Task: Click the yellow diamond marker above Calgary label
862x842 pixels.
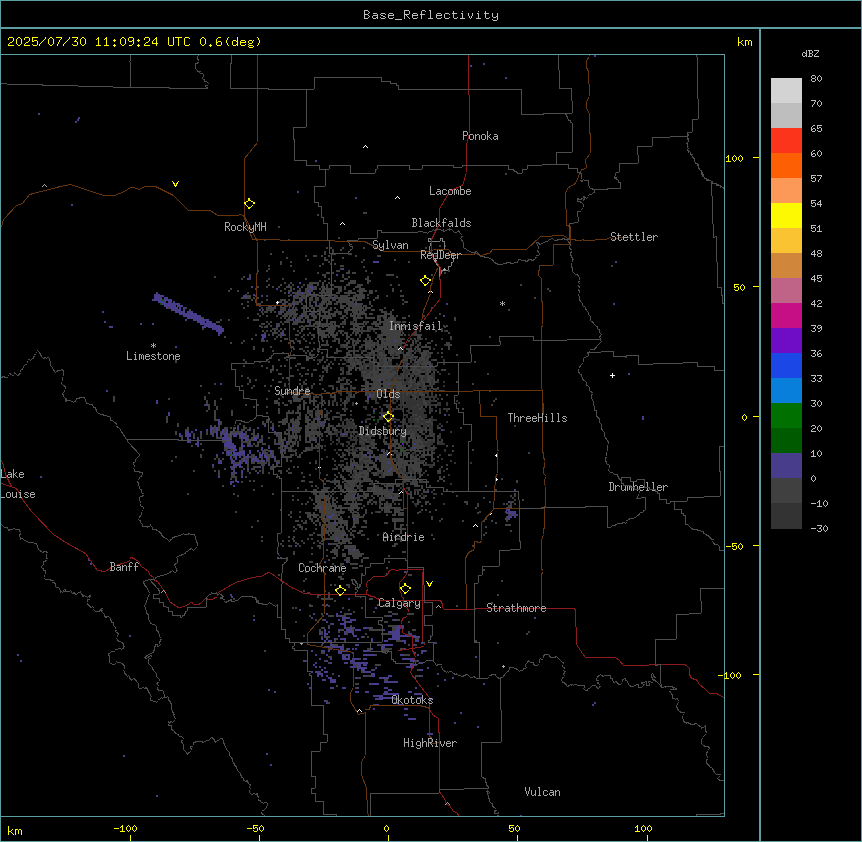Action: 405,589
